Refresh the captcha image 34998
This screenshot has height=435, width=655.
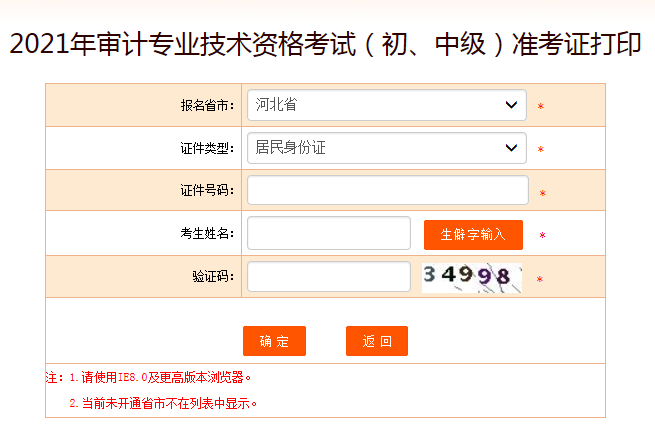(471, 277)
